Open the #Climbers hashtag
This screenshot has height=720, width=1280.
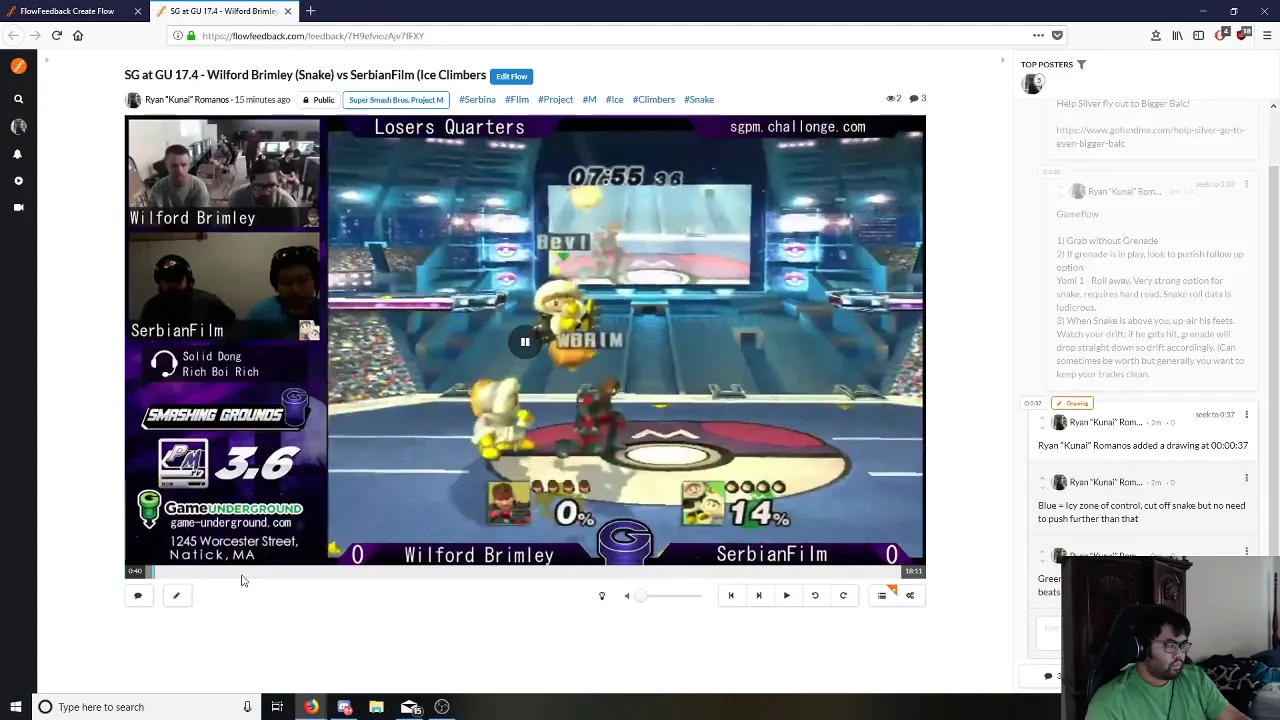tap(654, 100)
